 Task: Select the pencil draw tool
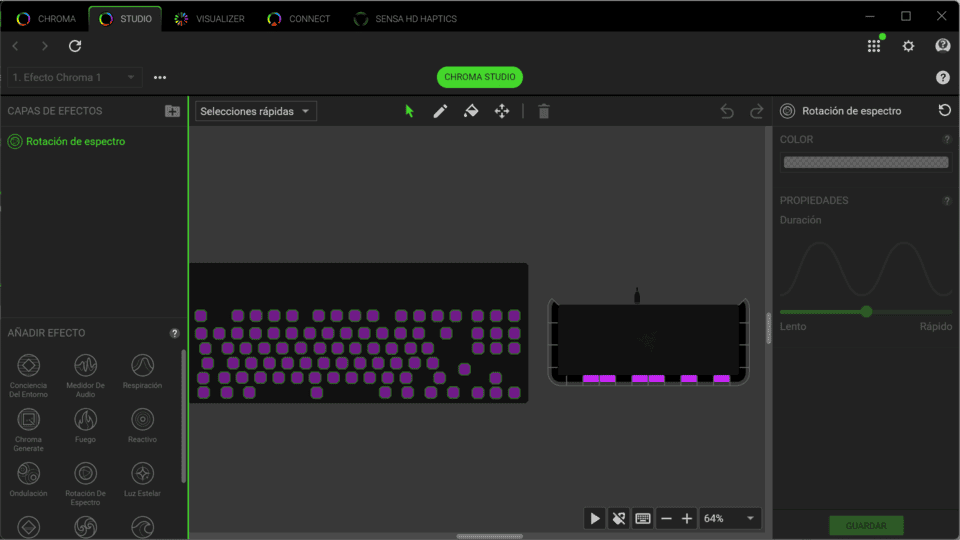pos(440,111)
